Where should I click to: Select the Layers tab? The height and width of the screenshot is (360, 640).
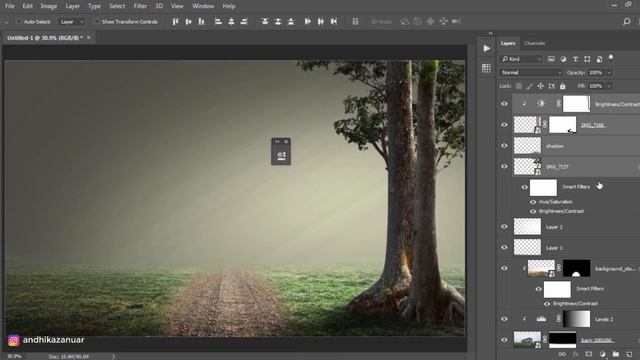click(x=508, y=43)
